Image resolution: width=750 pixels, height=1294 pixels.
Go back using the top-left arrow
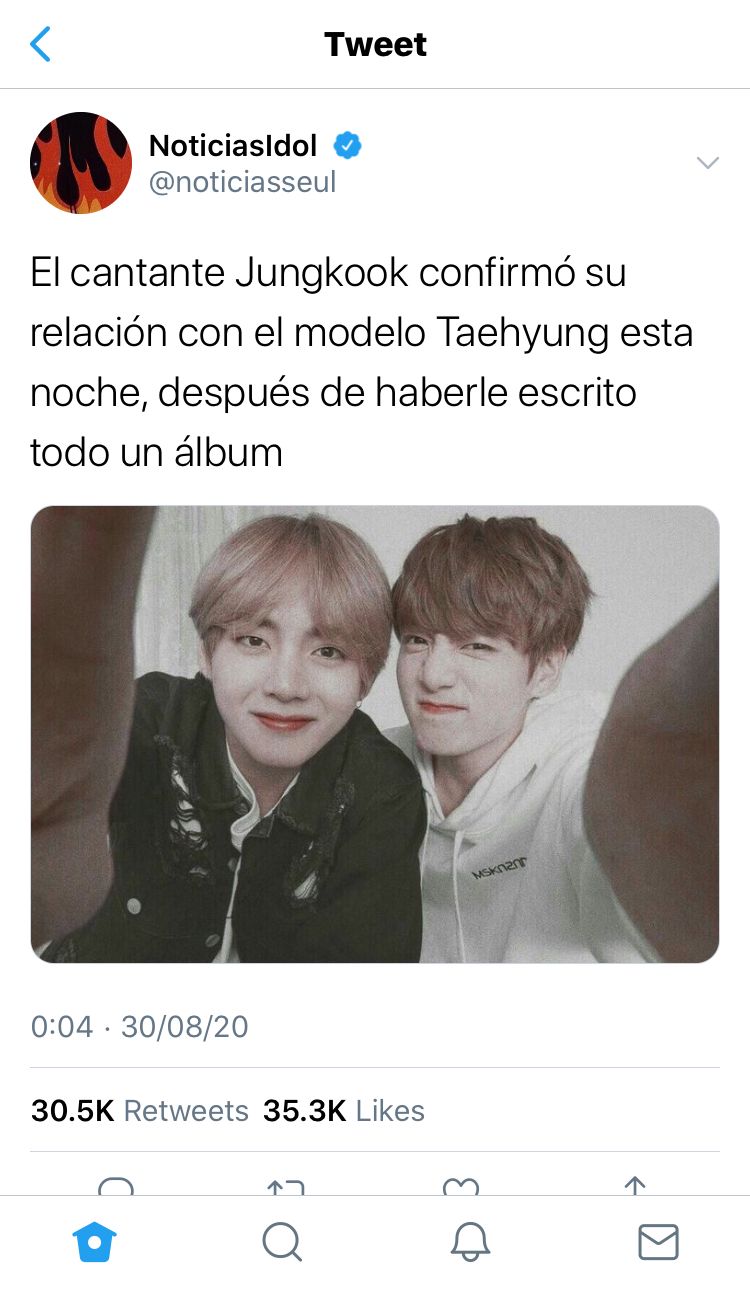coord(40,44)
